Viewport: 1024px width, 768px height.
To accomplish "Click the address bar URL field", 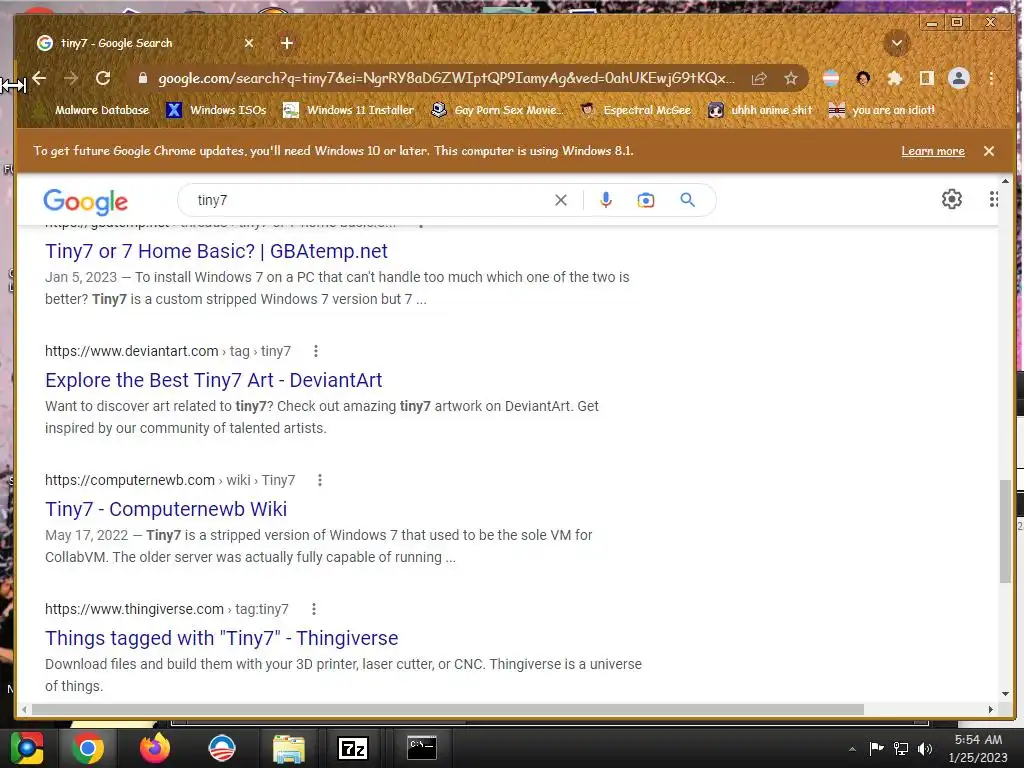I will 446,78.
